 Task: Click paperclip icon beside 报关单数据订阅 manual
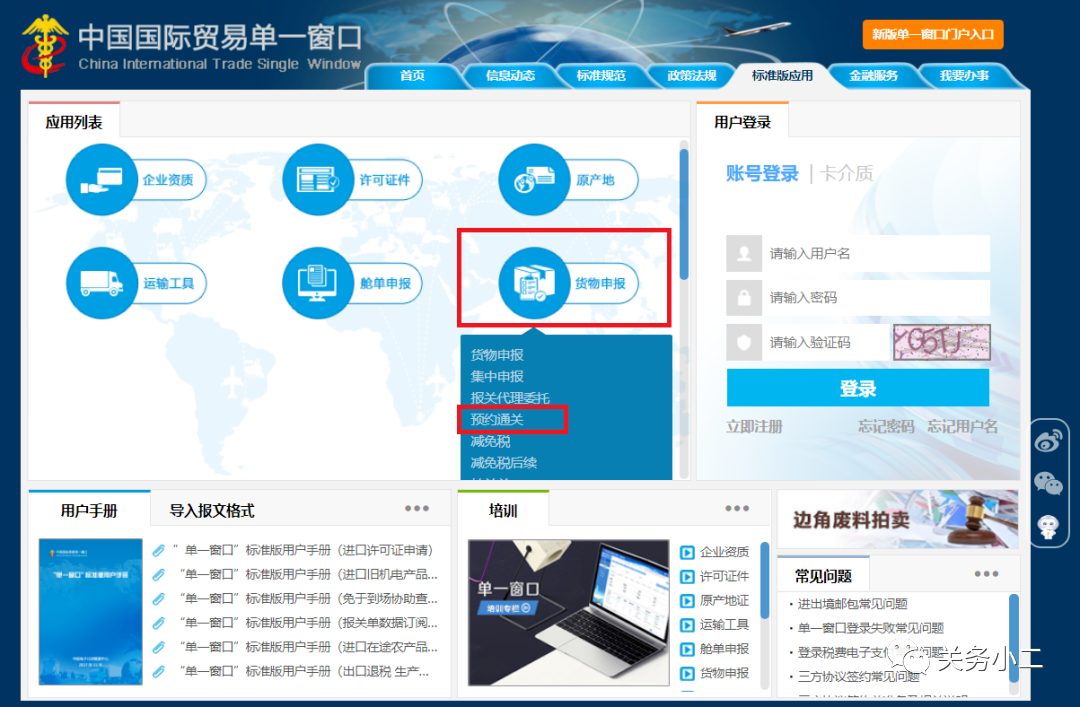click(x=158, y=623)
